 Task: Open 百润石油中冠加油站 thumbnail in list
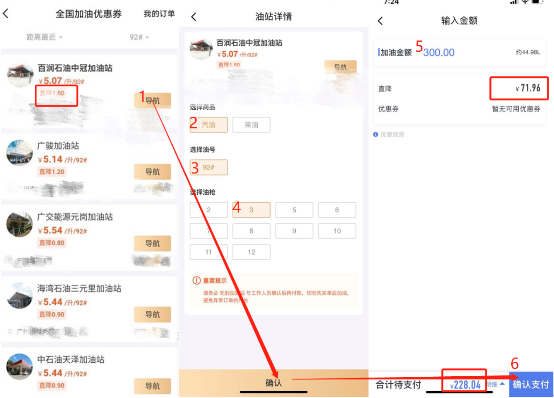pos(20,75)
